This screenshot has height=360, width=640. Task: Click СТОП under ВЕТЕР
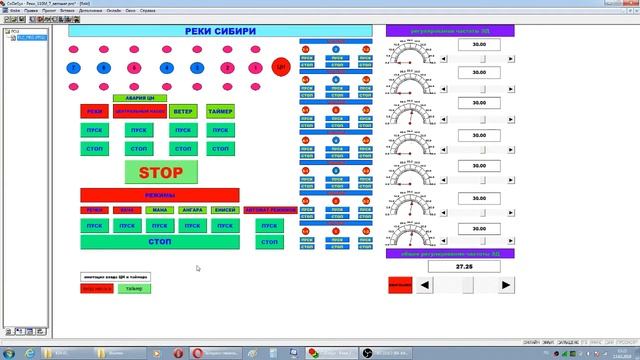coord(183,149)
